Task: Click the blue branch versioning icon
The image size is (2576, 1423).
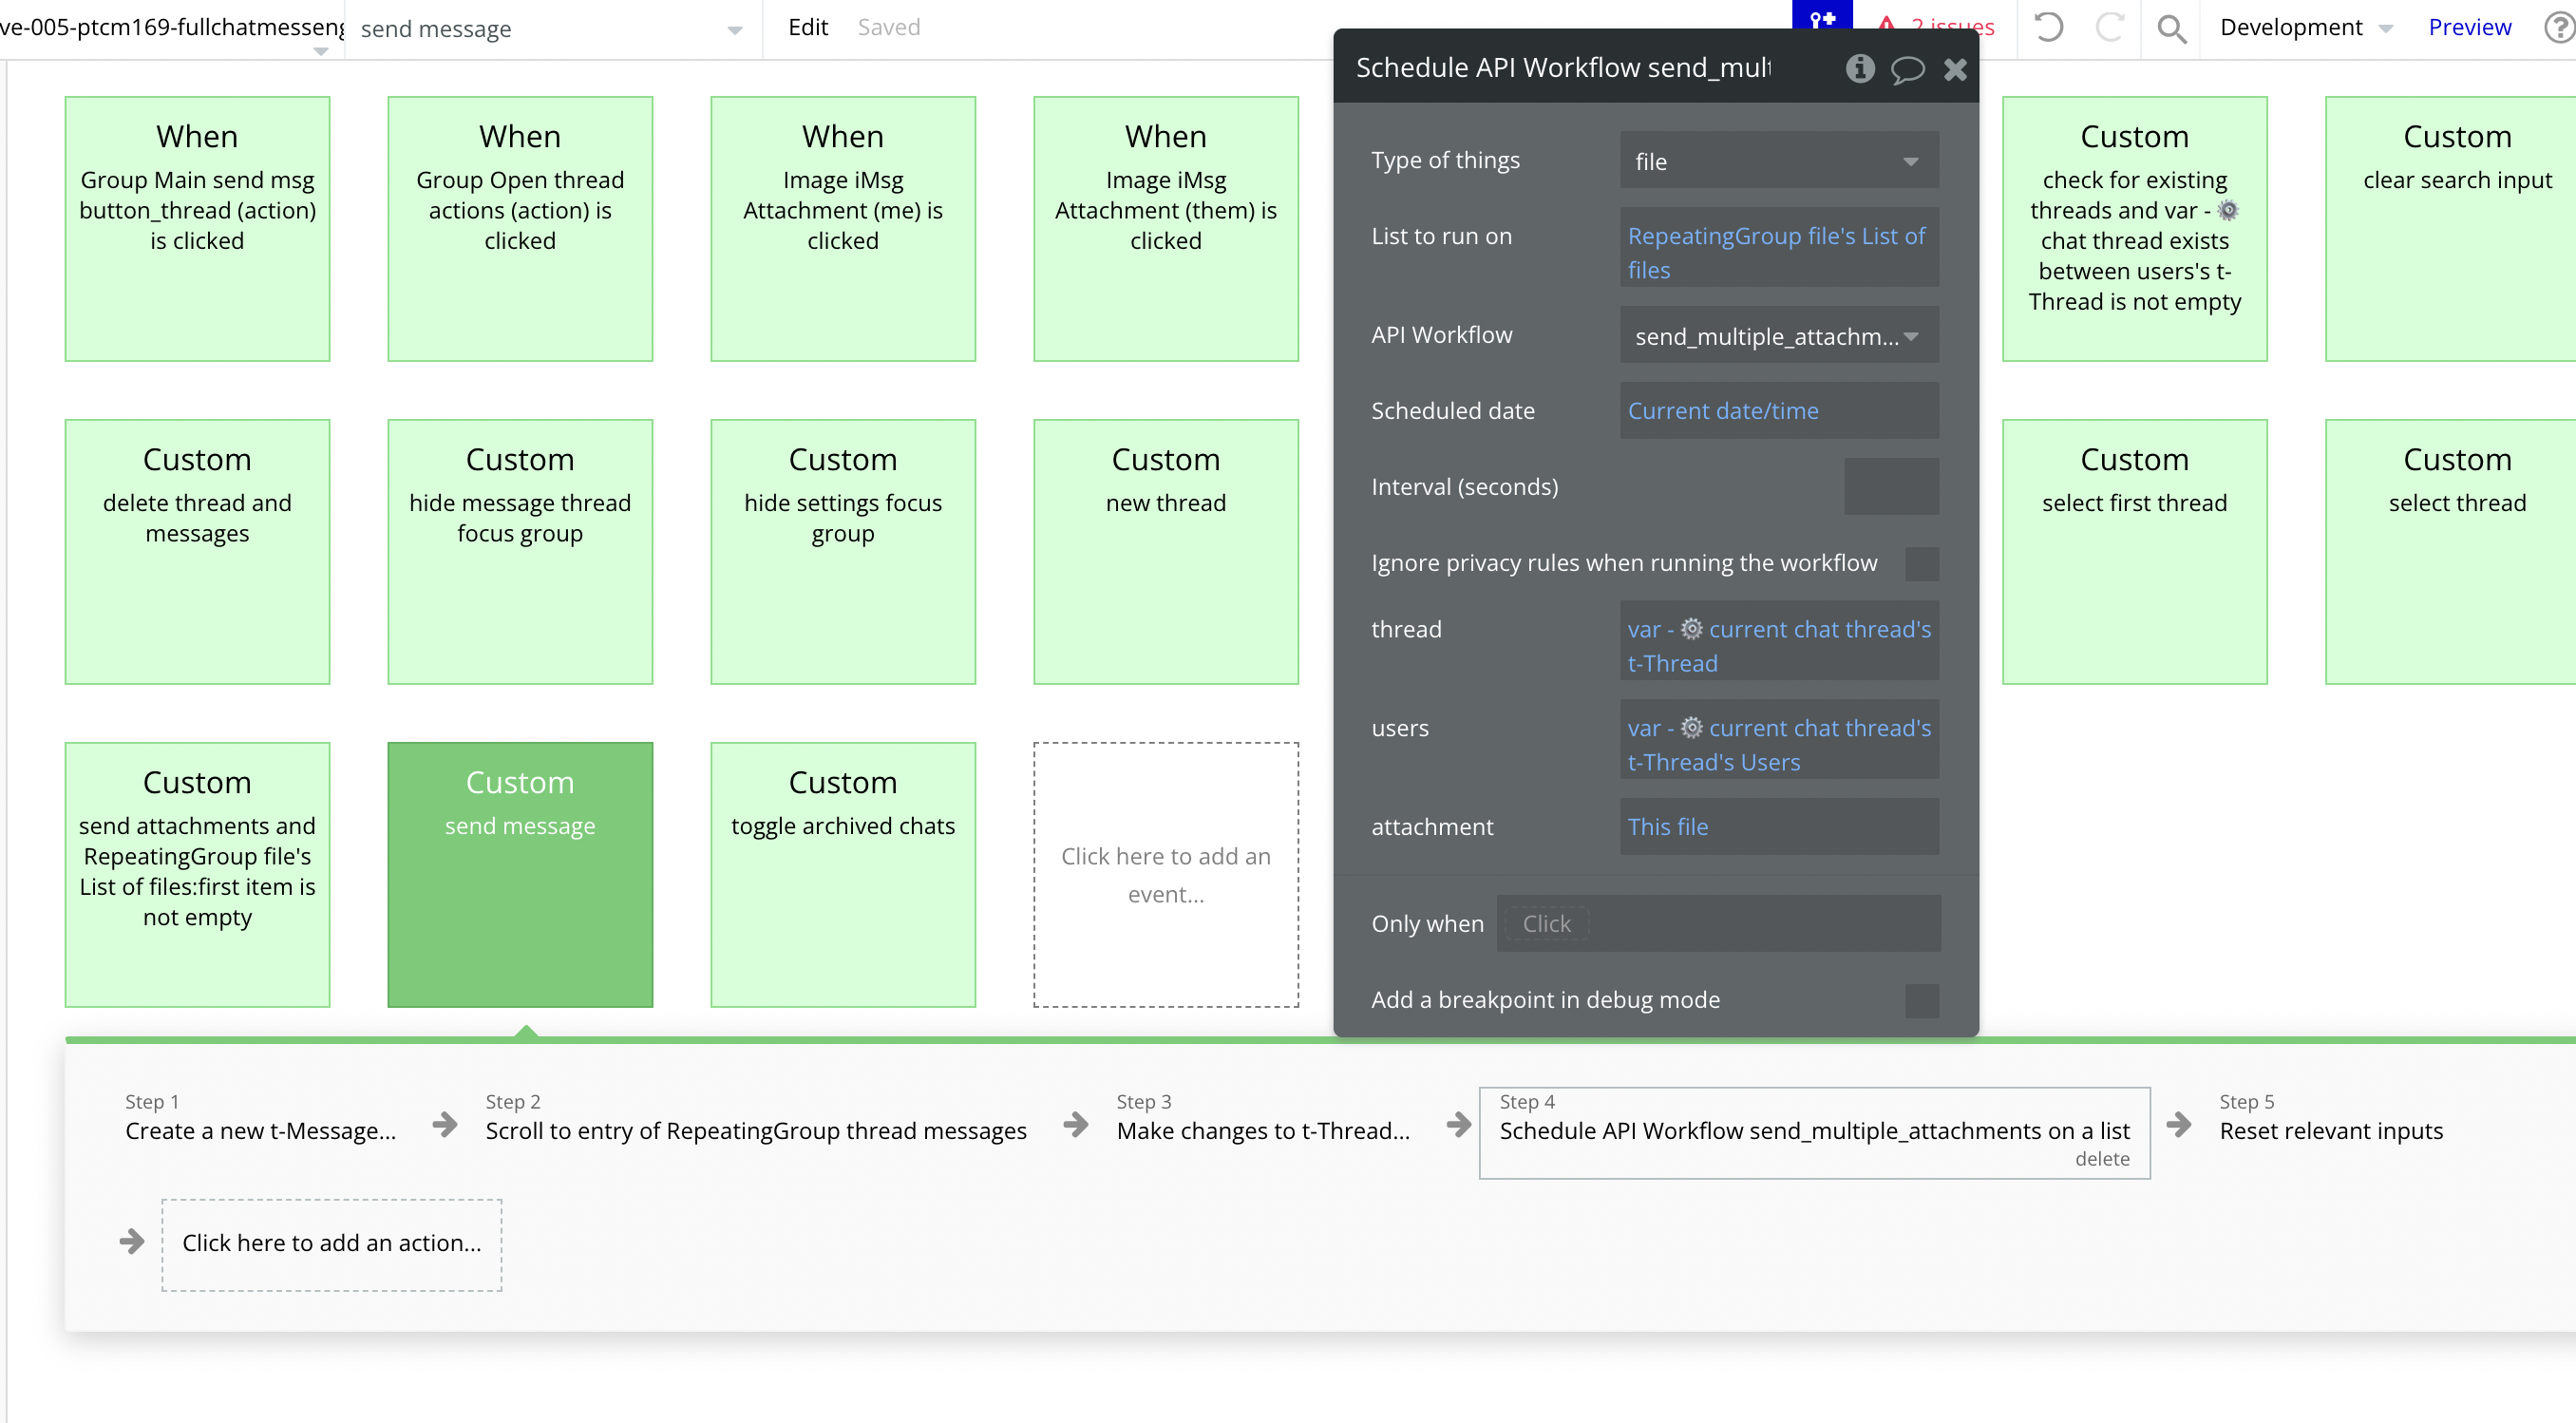Action: pyautogui.click(x=1822, y=18)
